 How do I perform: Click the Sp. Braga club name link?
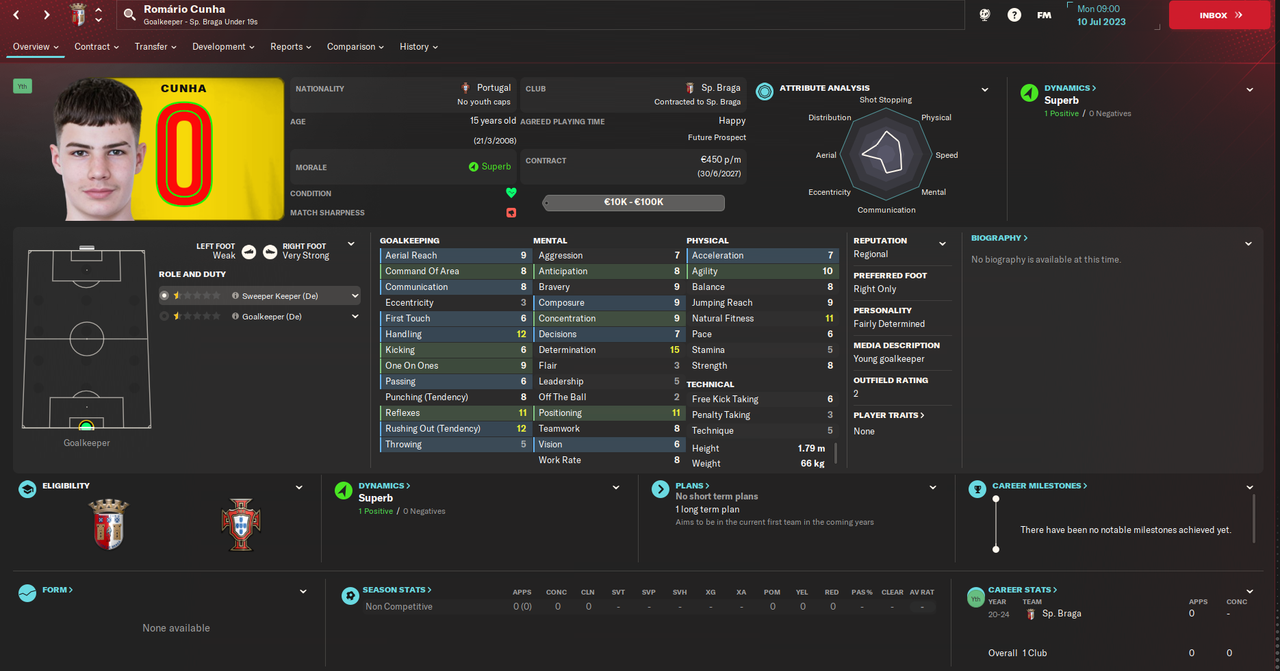[720, 88]
